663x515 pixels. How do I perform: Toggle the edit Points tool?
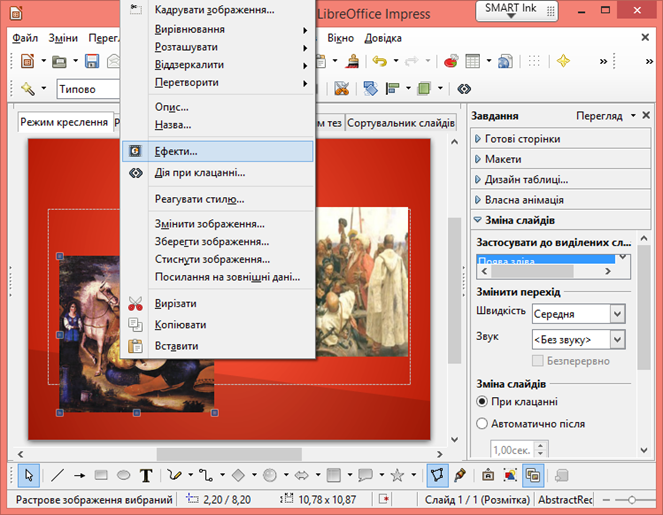point(437,475)
